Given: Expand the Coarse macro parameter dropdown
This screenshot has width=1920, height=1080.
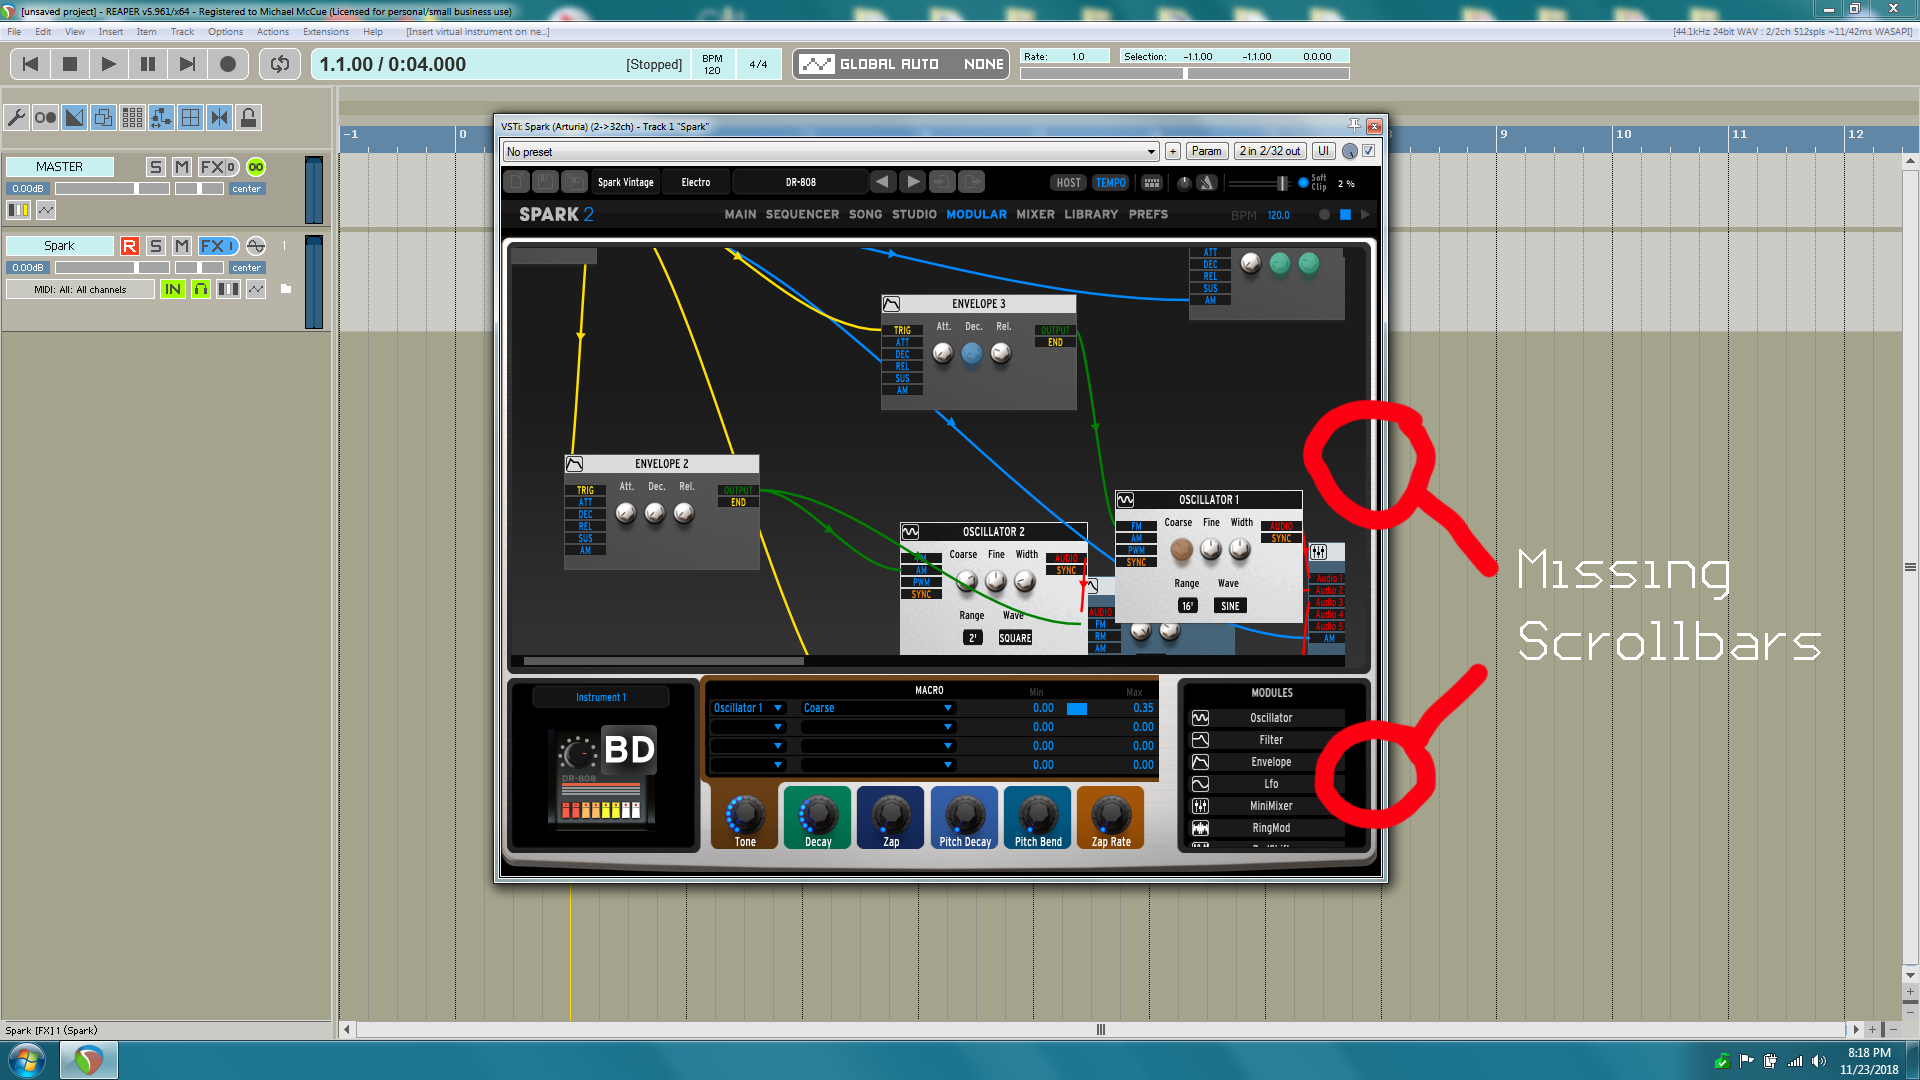Looking at the screenshot, I should coord(947,708).
